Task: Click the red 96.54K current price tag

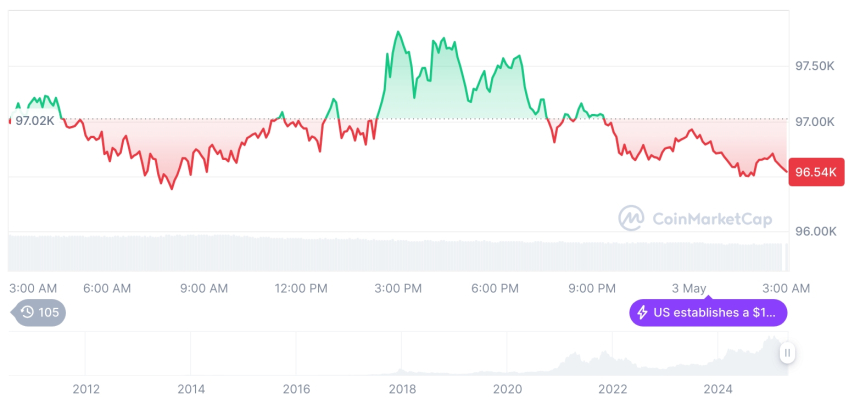Action: click(x=816, y=172)
